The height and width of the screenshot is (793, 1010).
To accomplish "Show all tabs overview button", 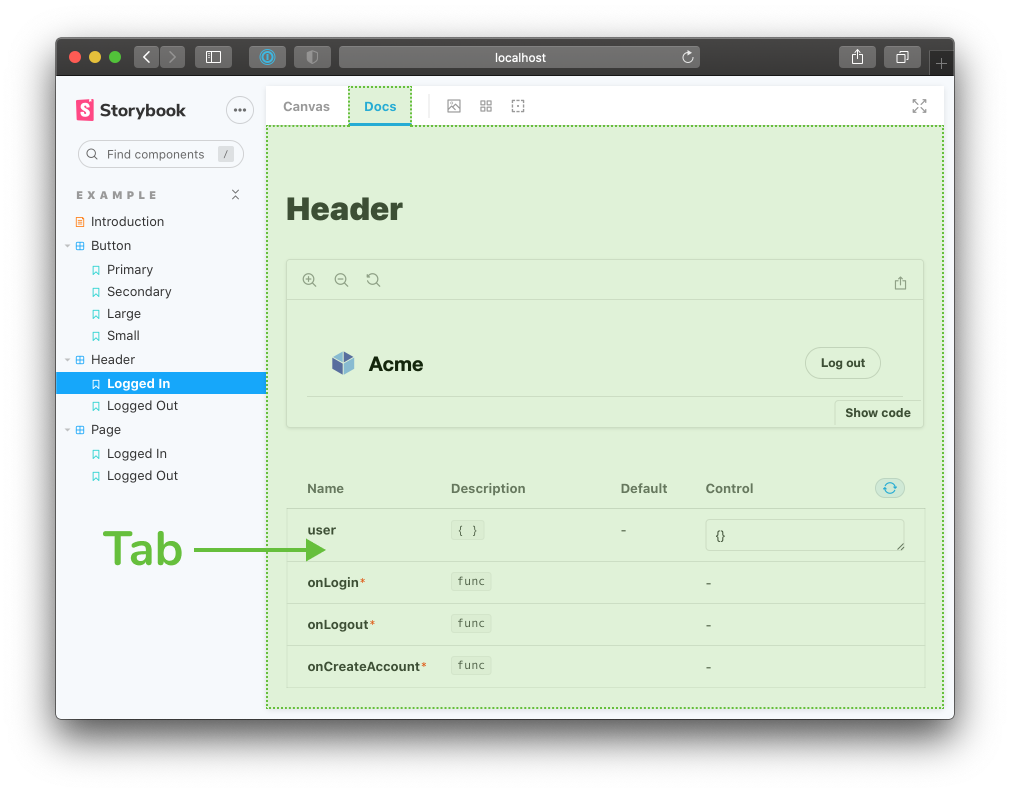I will coord(902,57).
